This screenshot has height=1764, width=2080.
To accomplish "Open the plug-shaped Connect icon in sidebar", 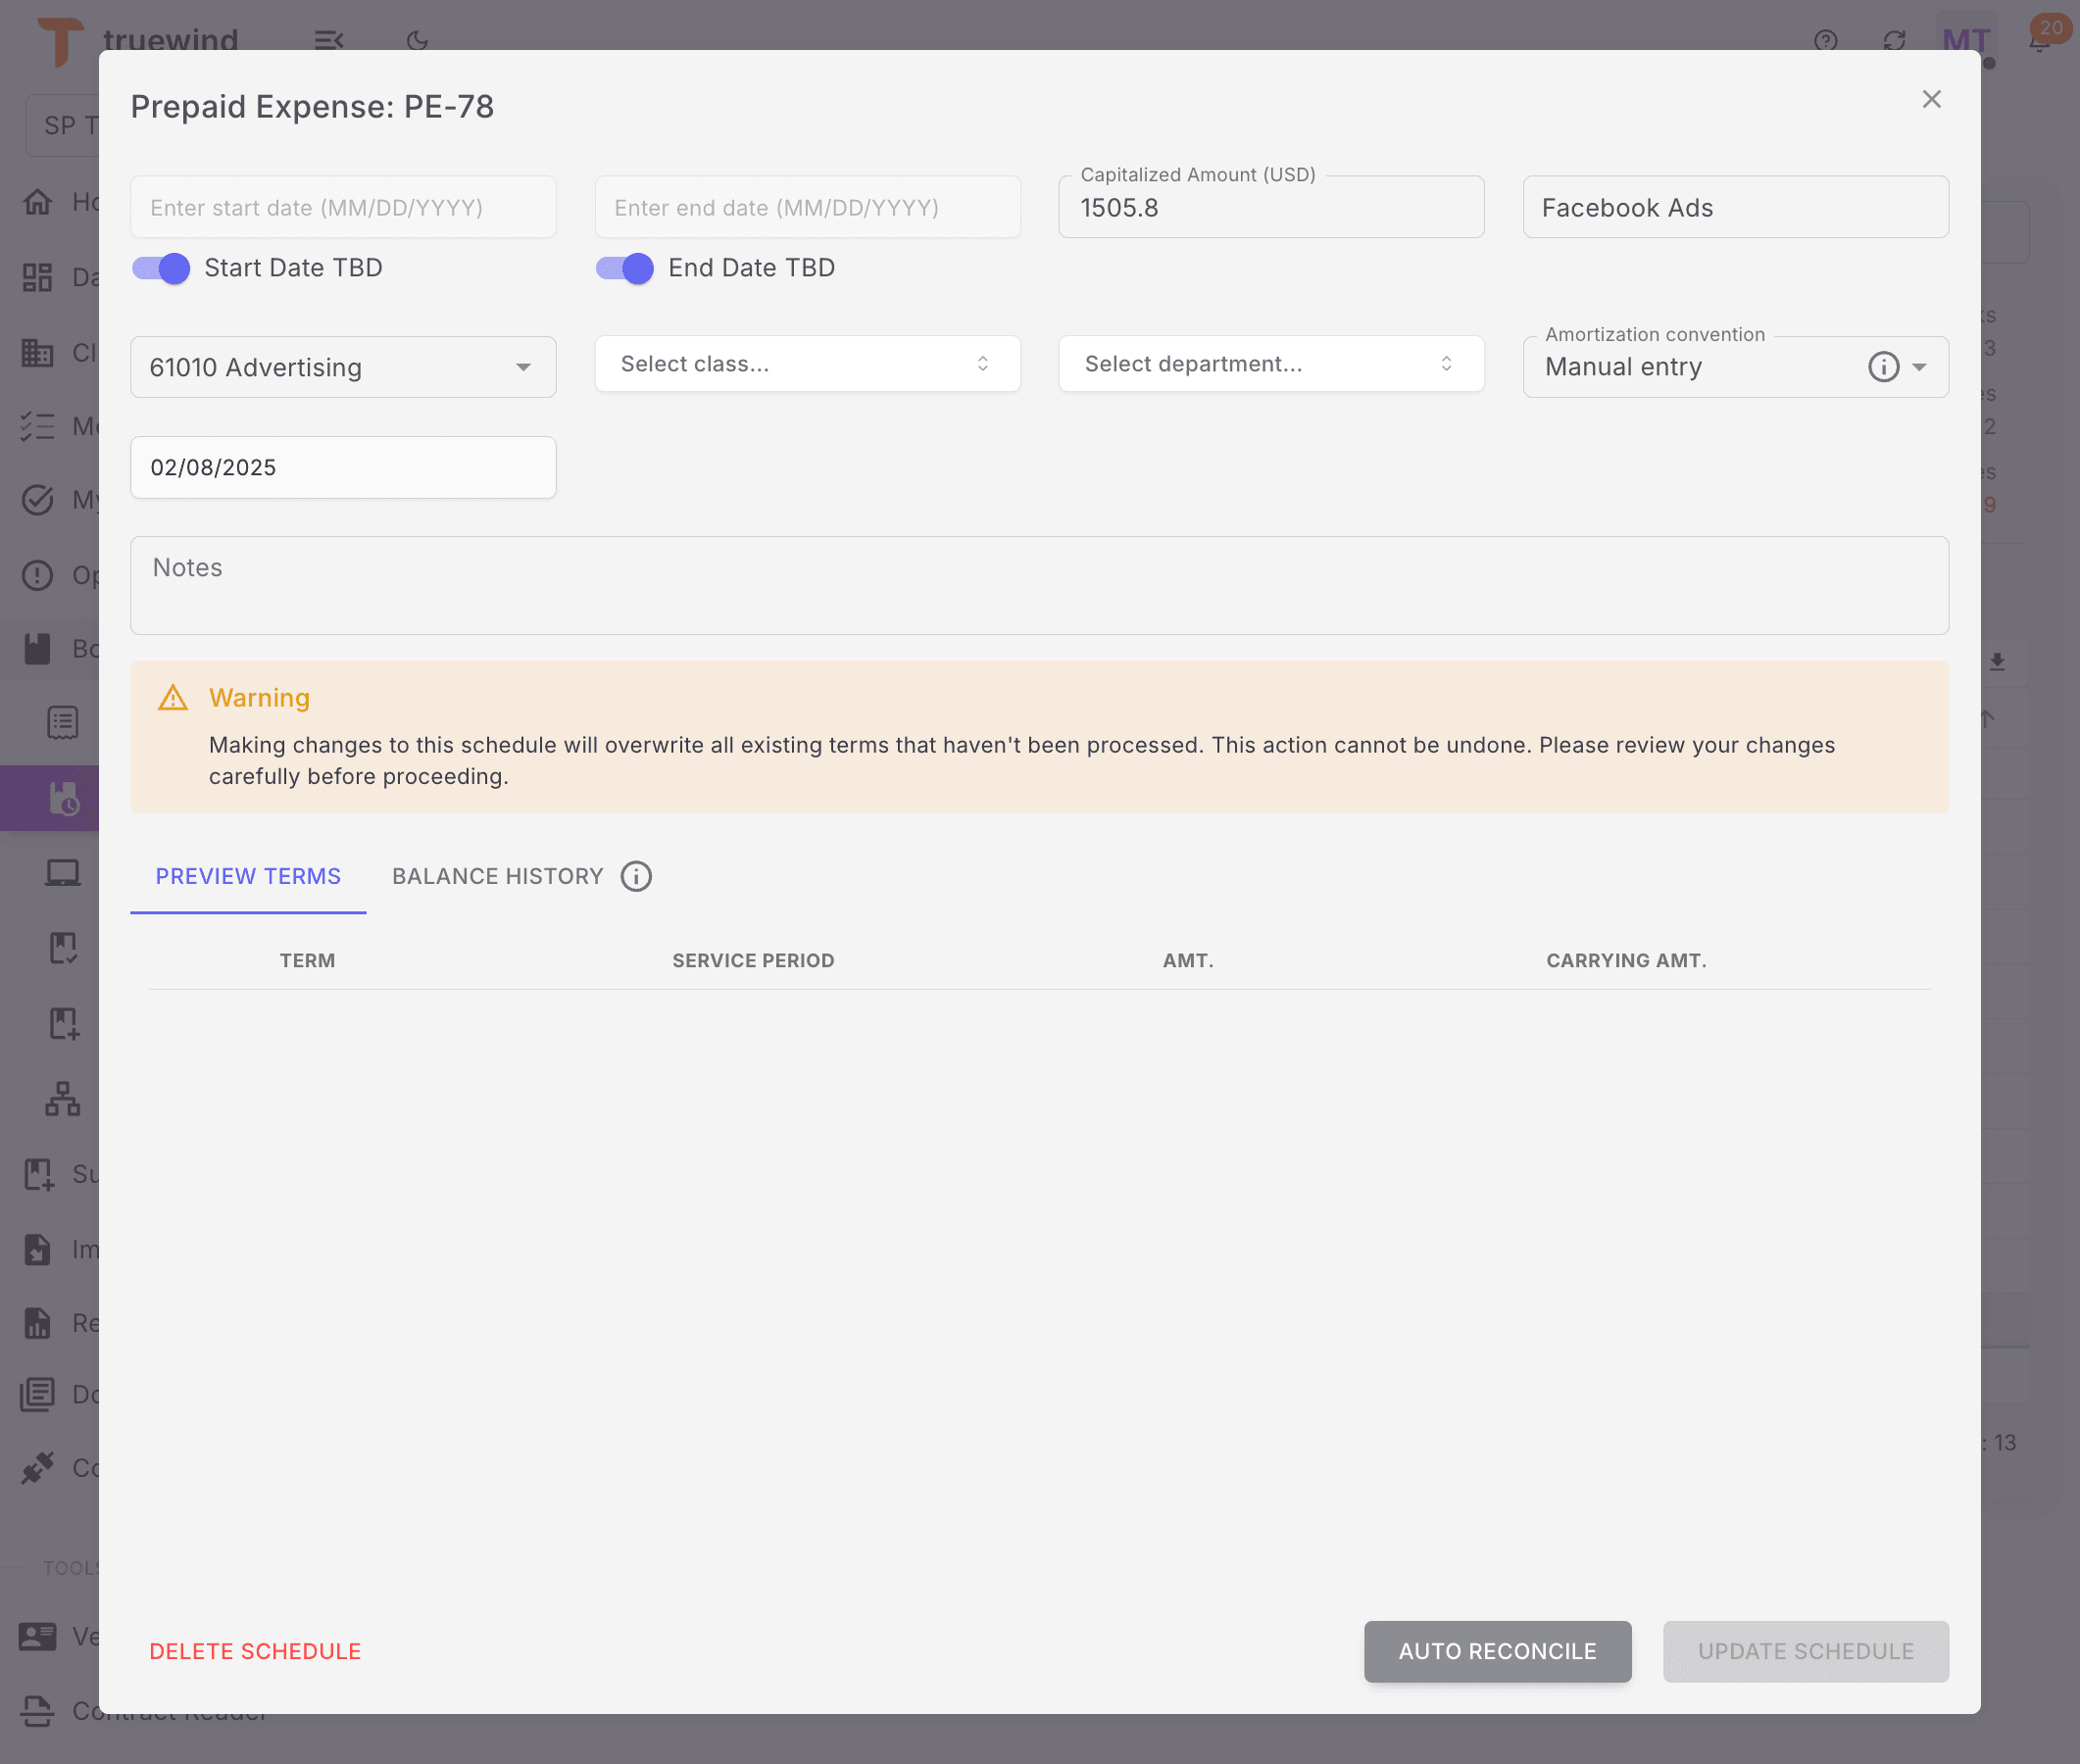I will pyautogui.click(x=38, y=1467).
